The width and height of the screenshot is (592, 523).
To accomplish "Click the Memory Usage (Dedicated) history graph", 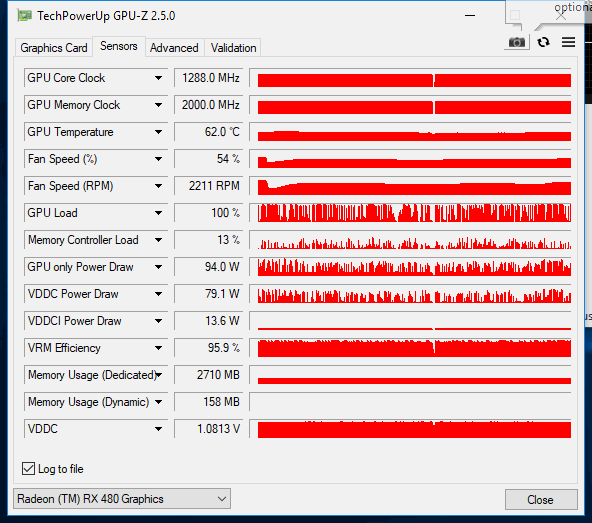I will coord(411,375).
